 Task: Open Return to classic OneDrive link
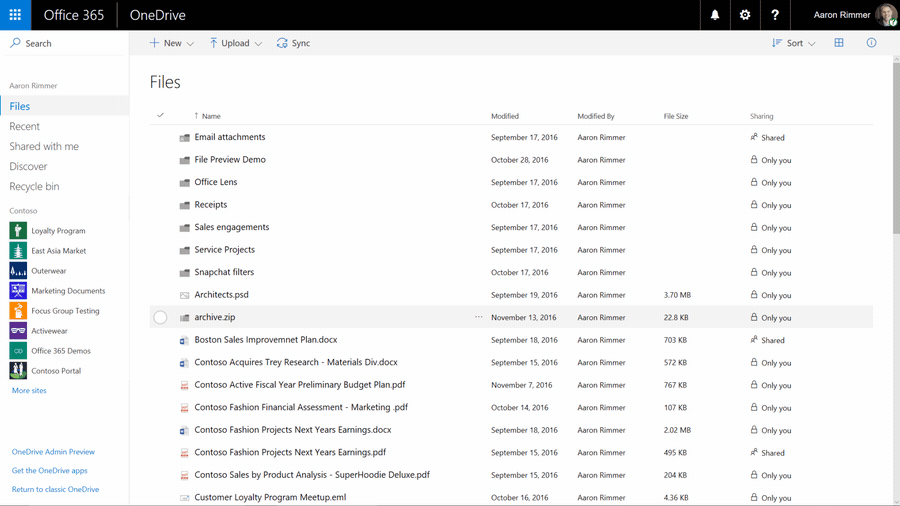tap(55, 489)
